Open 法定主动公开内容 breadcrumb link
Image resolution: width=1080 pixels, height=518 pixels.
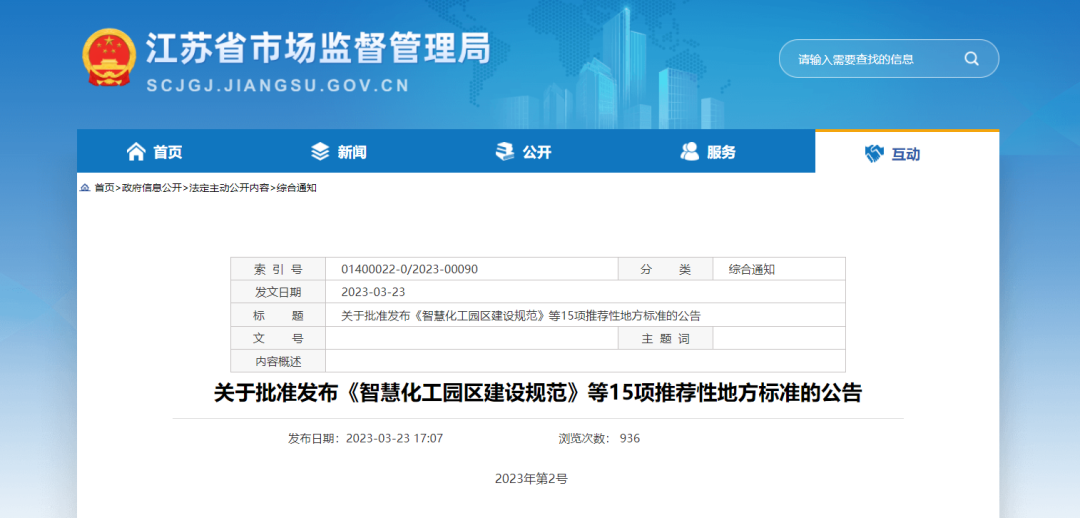point(229,188)
